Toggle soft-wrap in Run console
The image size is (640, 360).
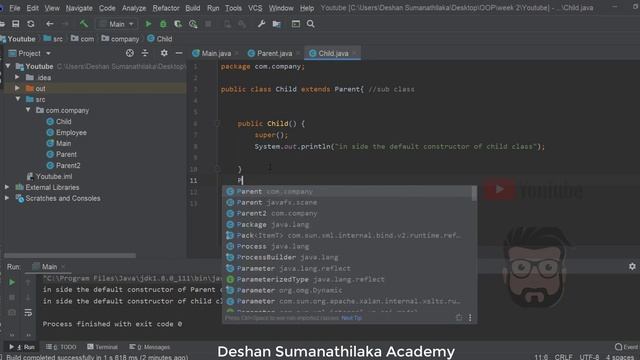[28, 313]
